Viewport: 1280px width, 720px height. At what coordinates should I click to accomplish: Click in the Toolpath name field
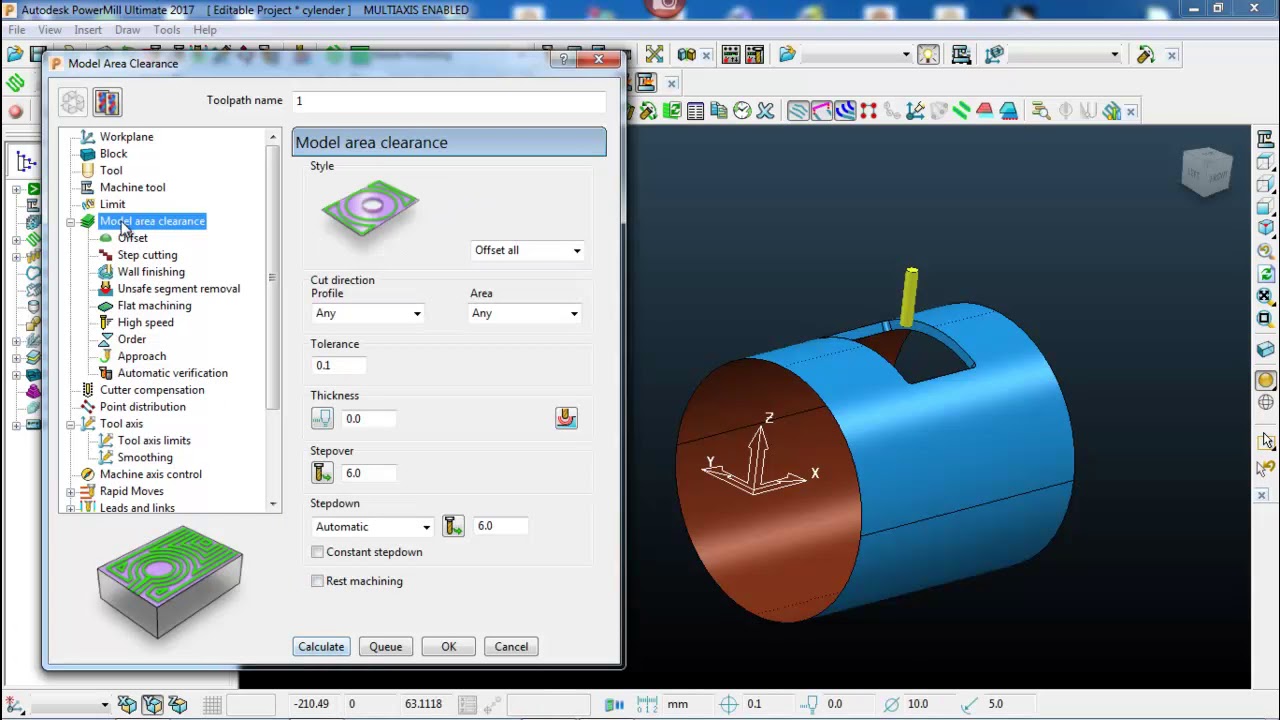tap(449, 101)
